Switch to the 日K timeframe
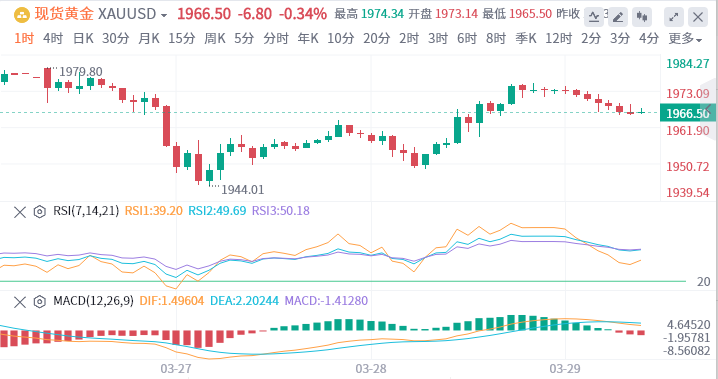 pos(83,39)
